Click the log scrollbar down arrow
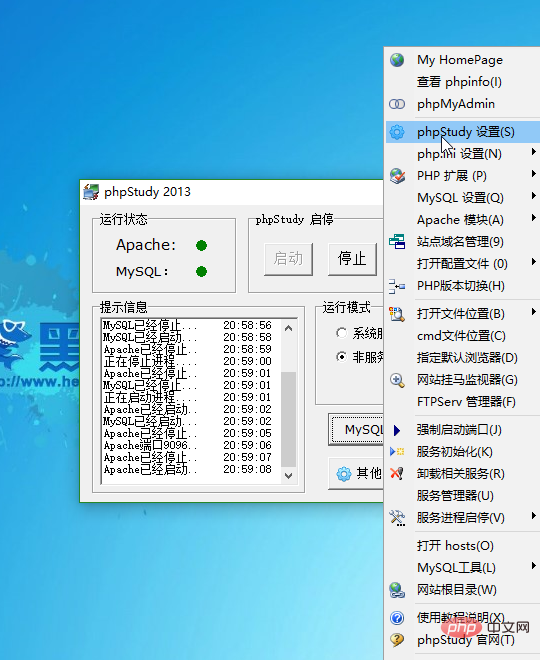Image resolution: width=540 pixels, height=660 pixels. click(288, 476)
